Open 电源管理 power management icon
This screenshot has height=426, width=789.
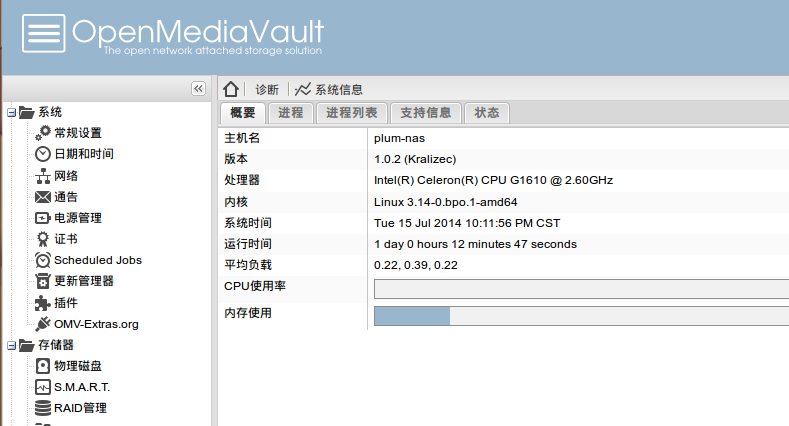point(43,218)
